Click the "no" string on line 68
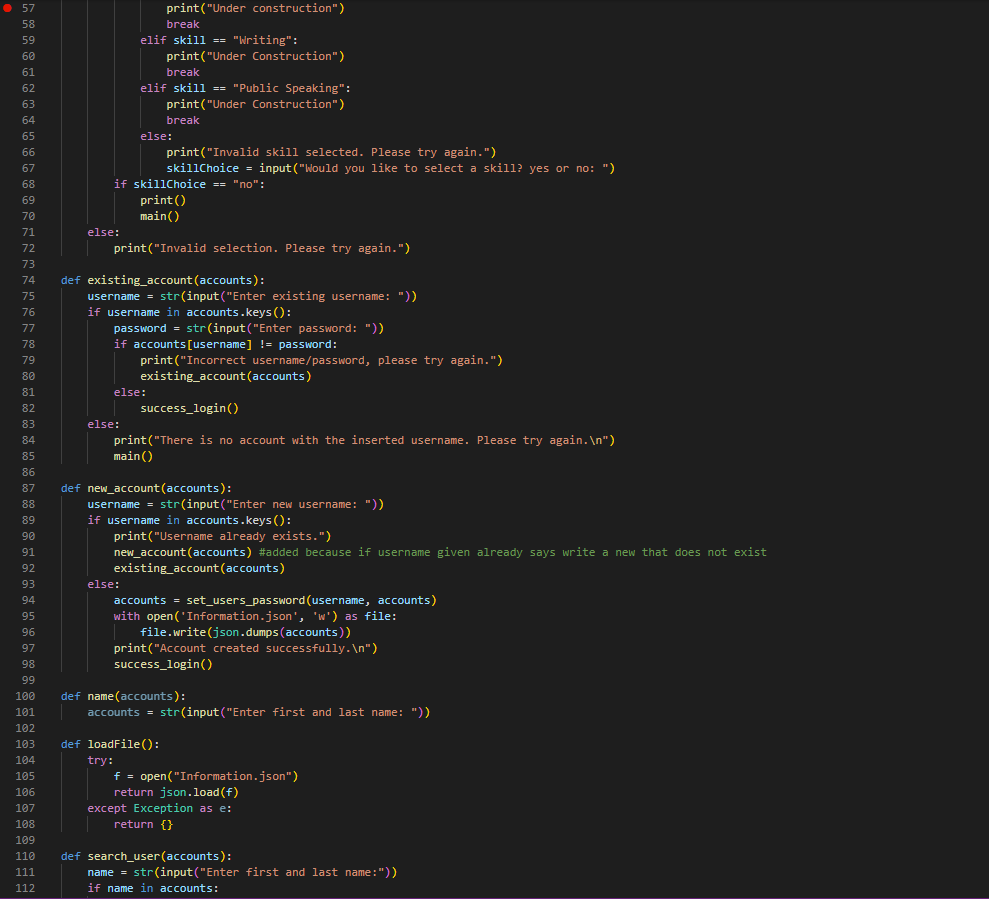Viewport: 989px width, 899px height. pyautogui.click(x=246, y=184)
